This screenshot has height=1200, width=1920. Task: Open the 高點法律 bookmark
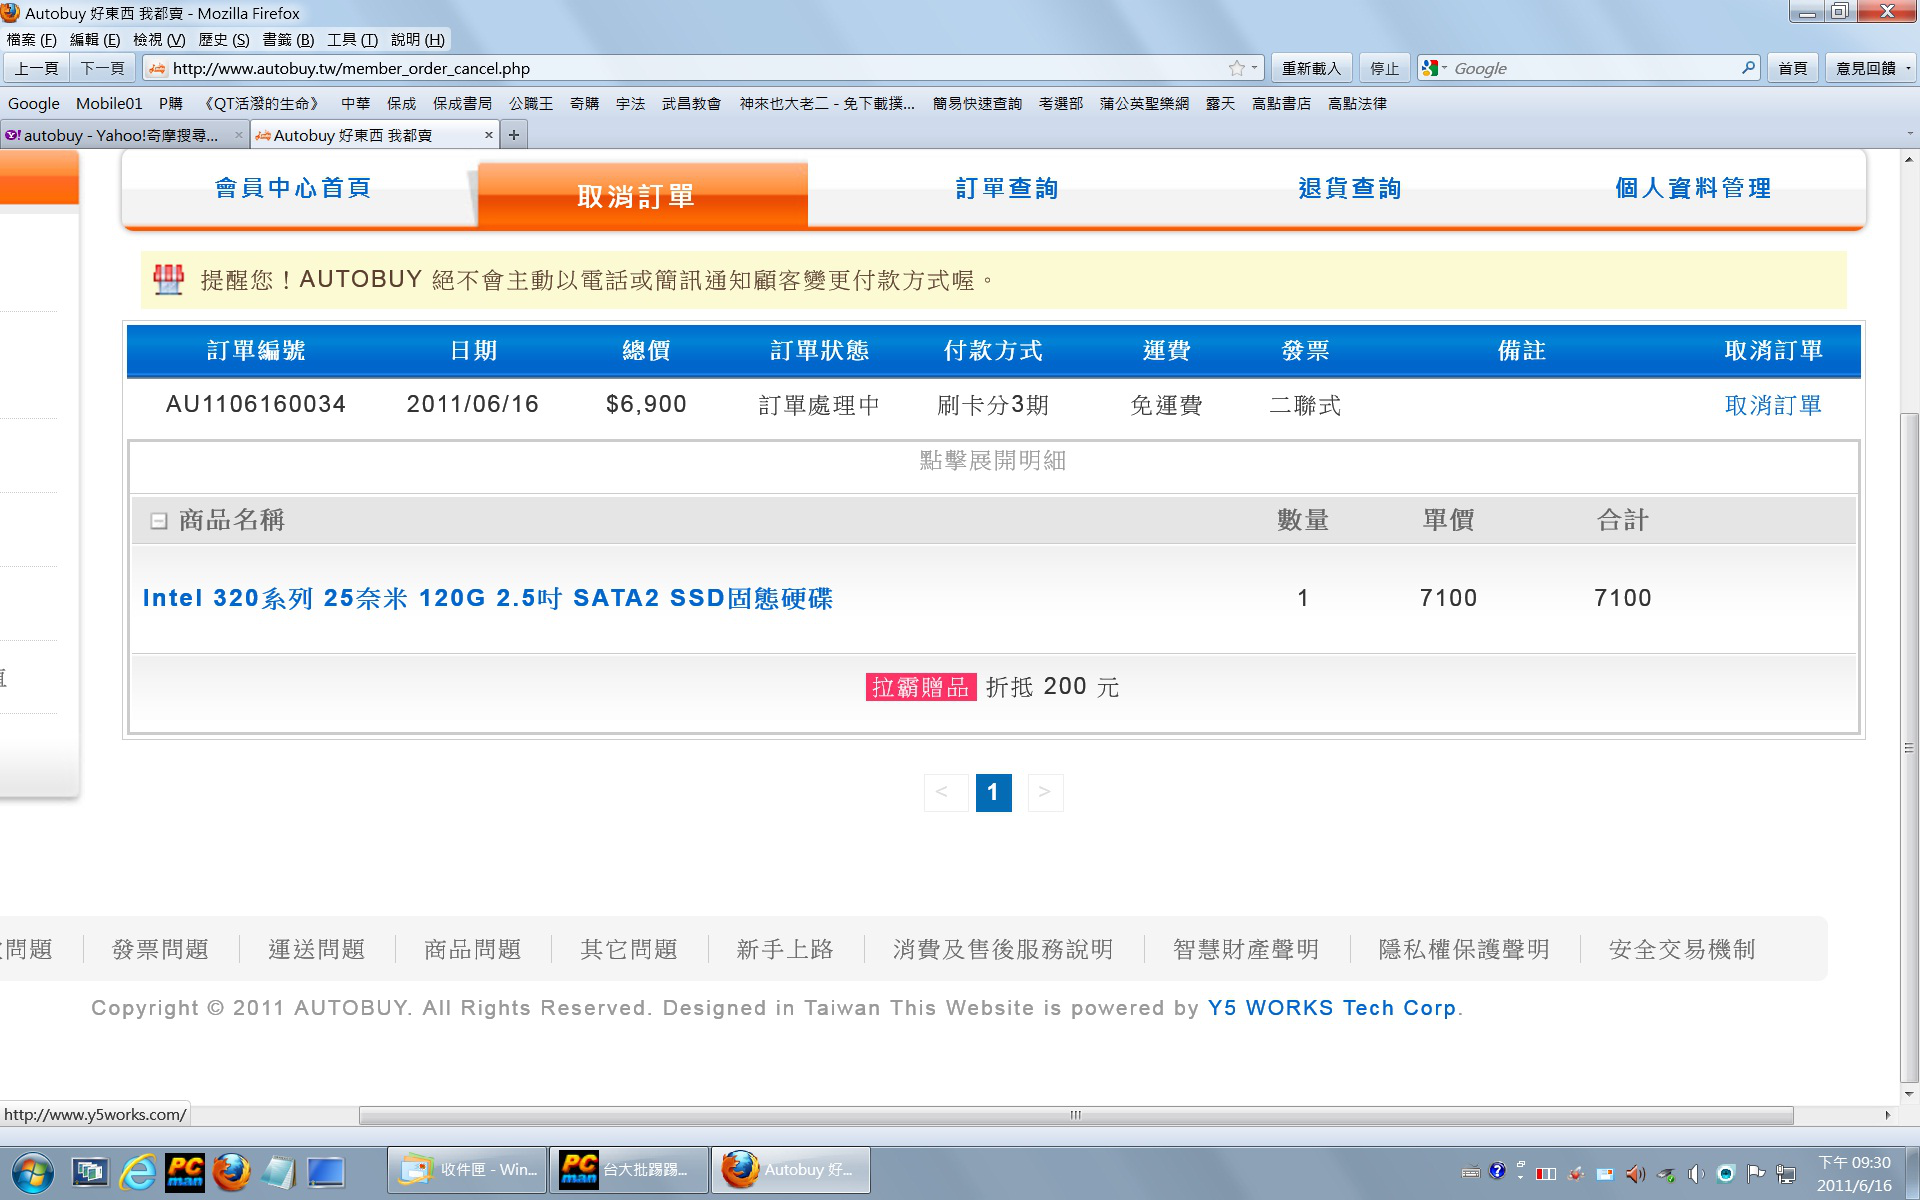pos(1357,103)
